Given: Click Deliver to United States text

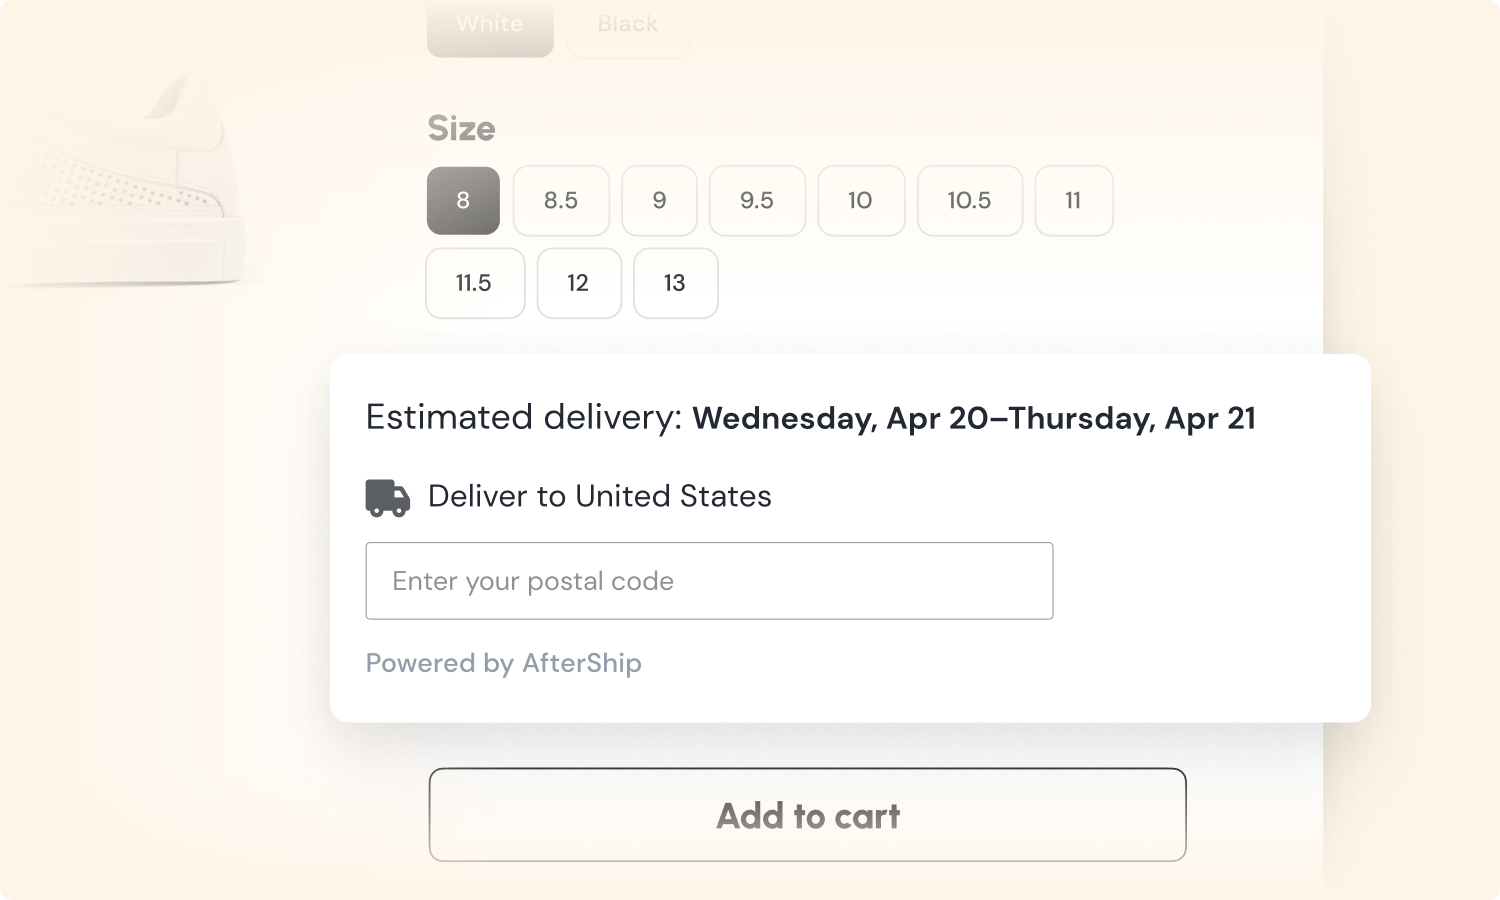Looking at the screenshot, I should tap(599, 496).
